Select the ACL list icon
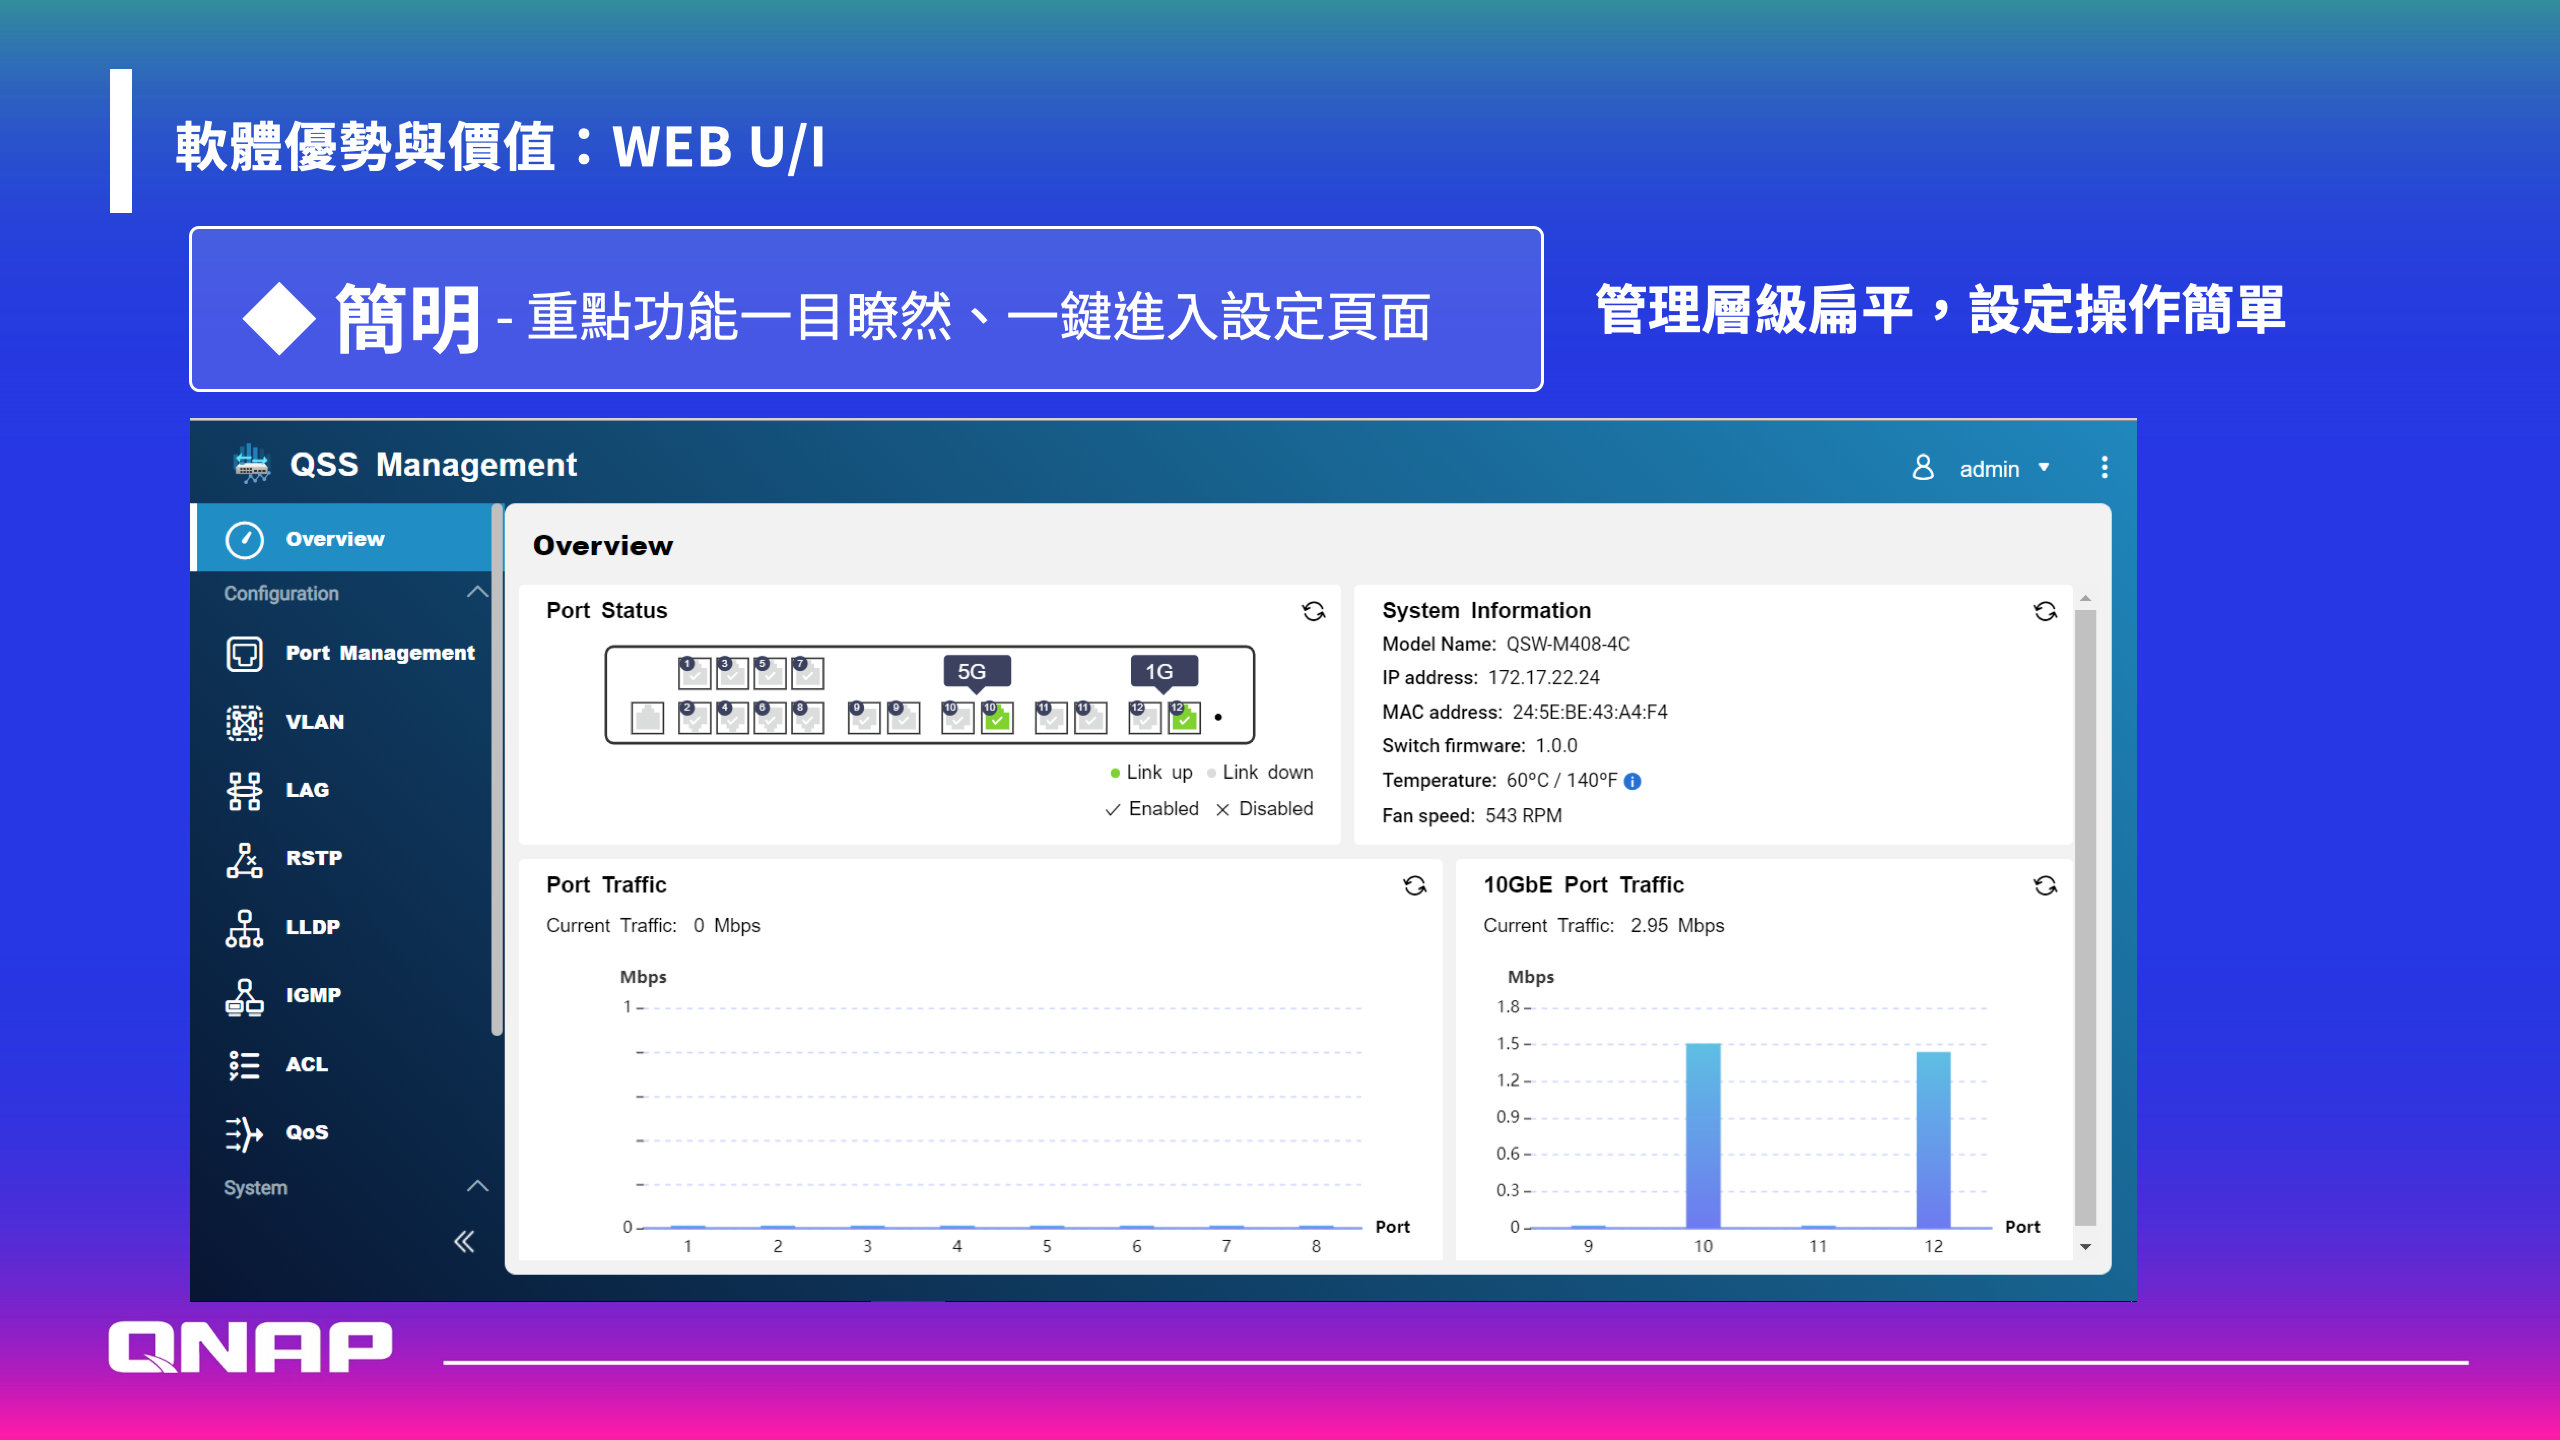 tap(244, 1064)
